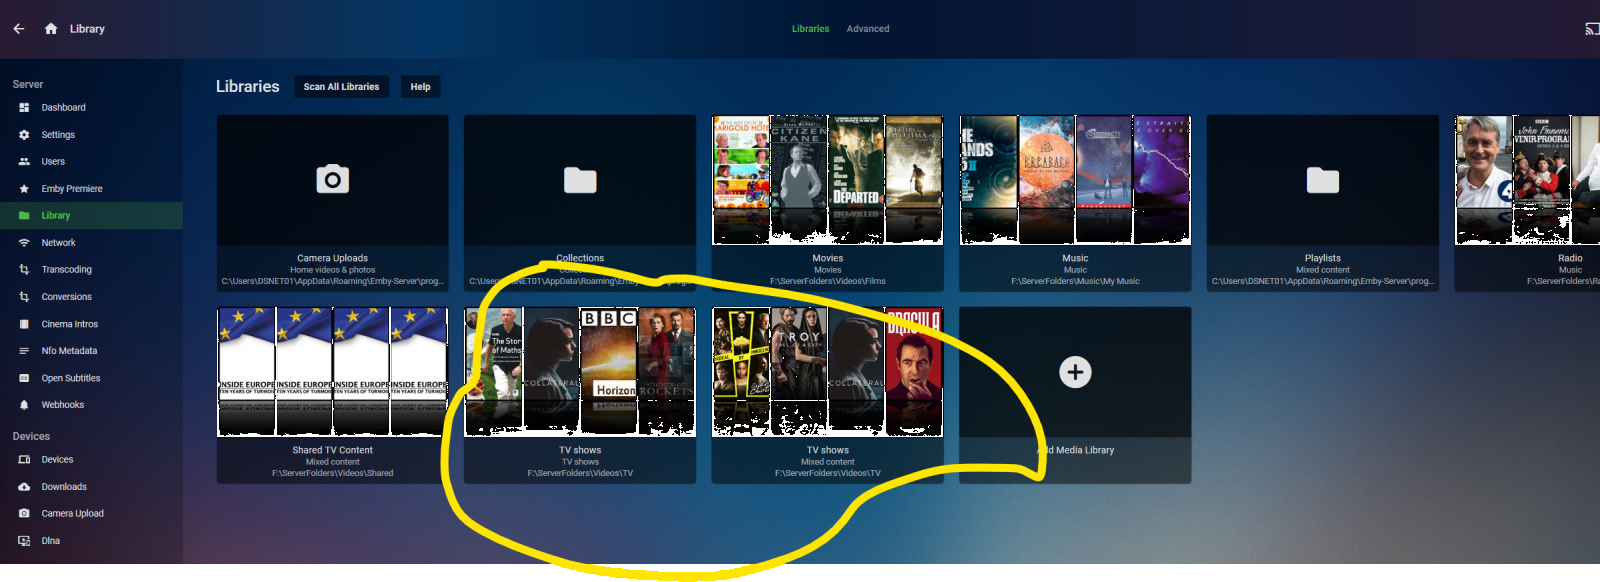The width and height of the screenshot is (1600, 582).
Task: Open Shared TV Content library thumbnail
Action: pos(333,372)
